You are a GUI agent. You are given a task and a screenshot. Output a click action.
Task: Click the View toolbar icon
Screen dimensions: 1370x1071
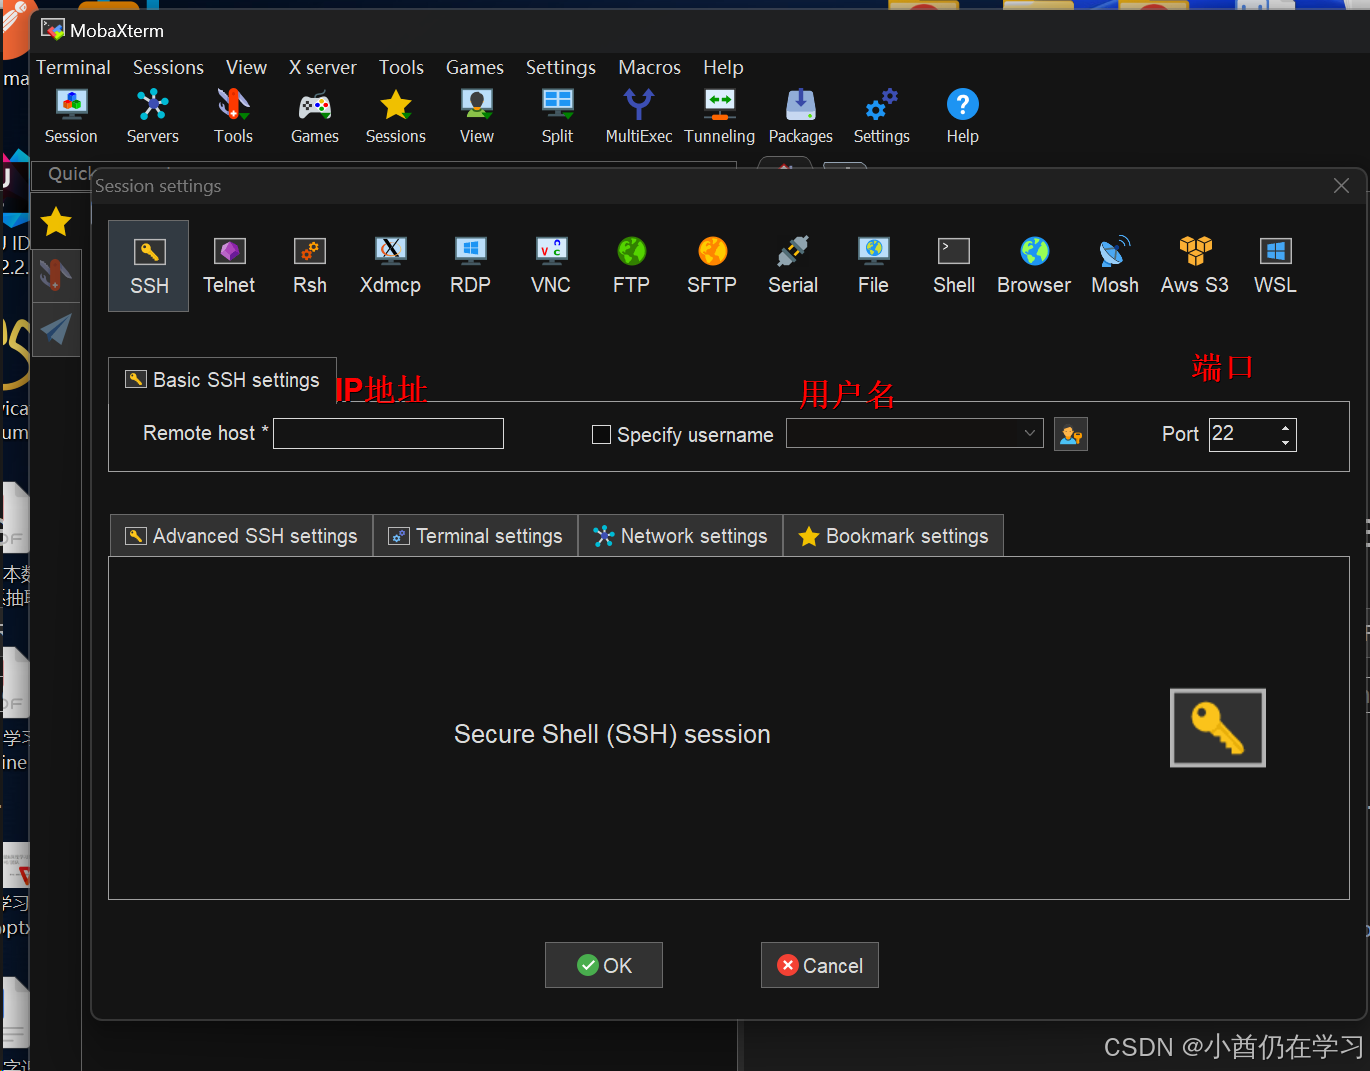pos(476,116)
